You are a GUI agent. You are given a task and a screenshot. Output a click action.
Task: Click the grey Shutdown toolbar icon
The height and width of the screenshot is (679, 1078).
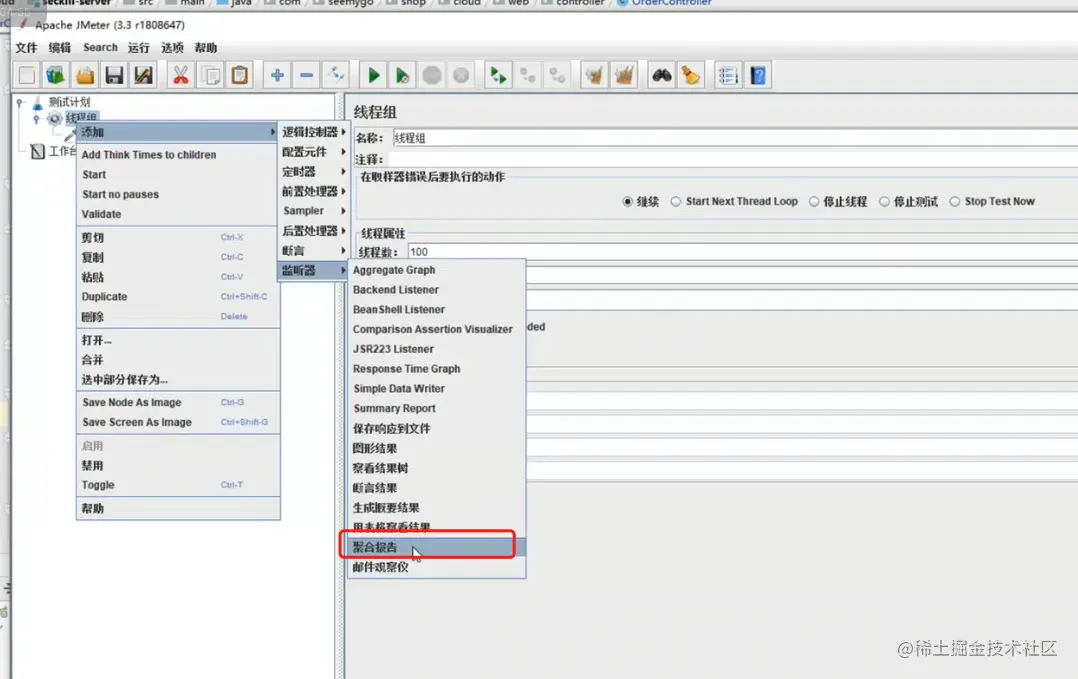coord(461,75)
